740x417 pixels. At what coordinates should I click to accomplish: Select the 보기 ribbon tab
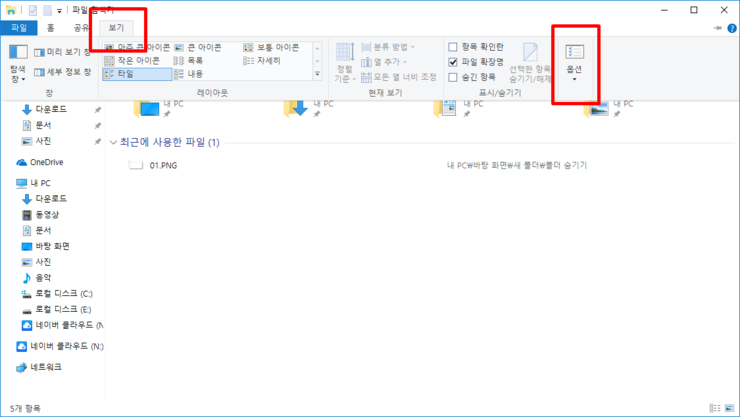[x=116, y=28]
